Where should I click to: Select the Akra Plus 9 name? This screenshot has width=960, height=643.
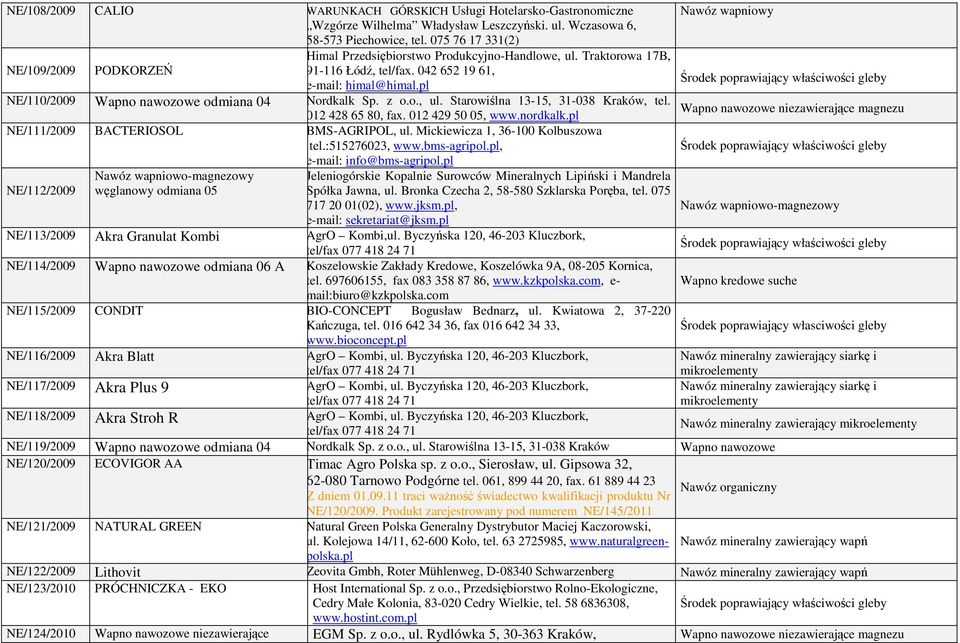coord(132,388)
